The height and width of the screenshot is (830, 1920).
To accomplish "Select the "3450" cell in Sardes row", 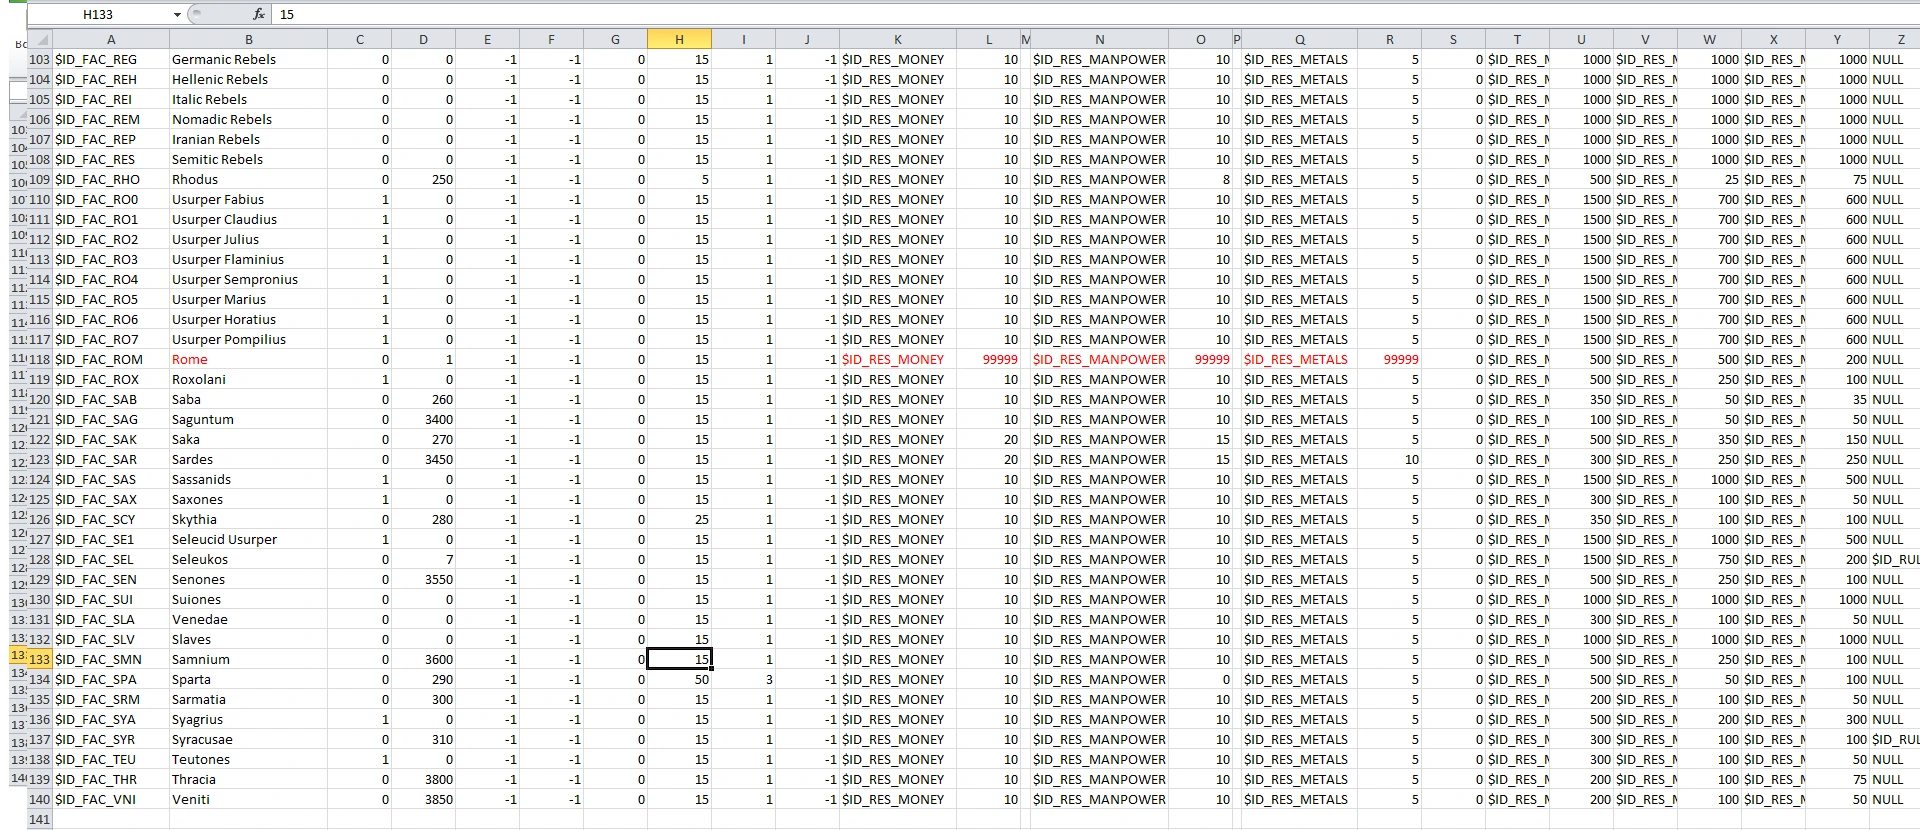I will coord(423,459).
